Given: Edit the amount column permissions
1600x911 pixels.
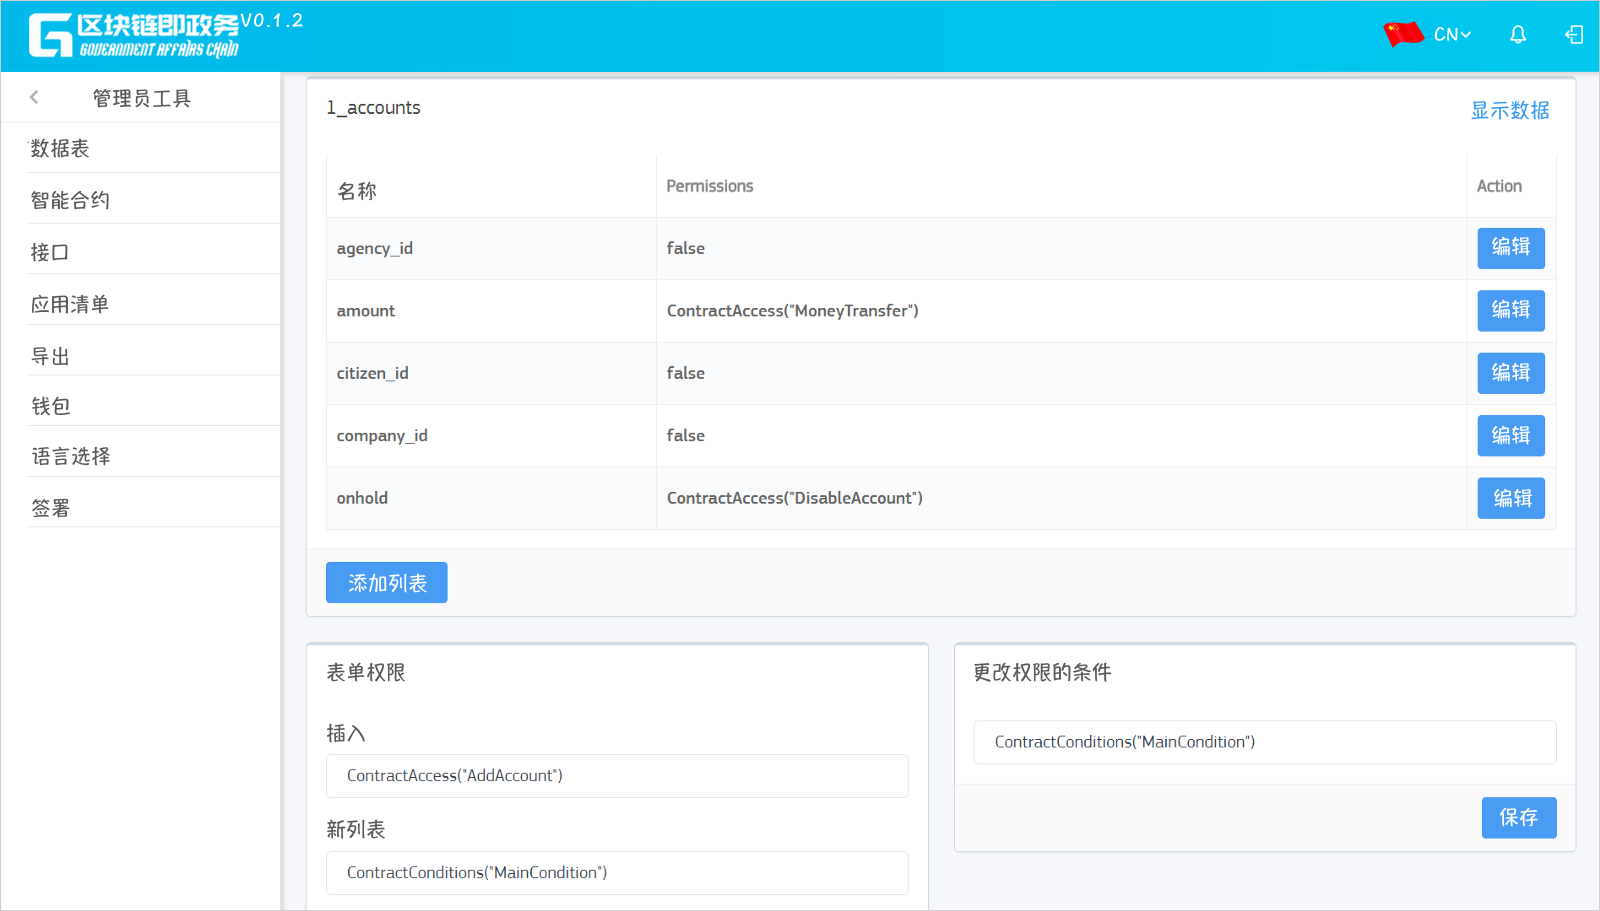Looking at the screenshot, I should 1510,311.
